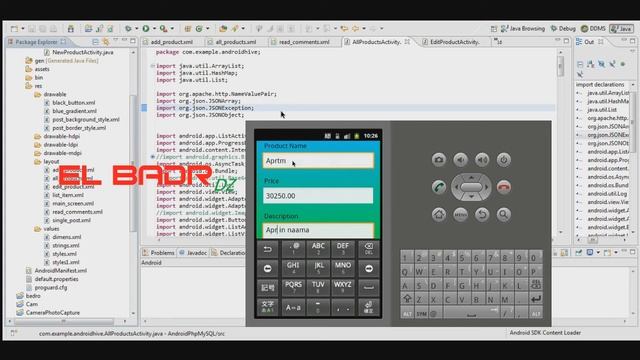Click the code editor vertical scrollbar

(560, 65)
